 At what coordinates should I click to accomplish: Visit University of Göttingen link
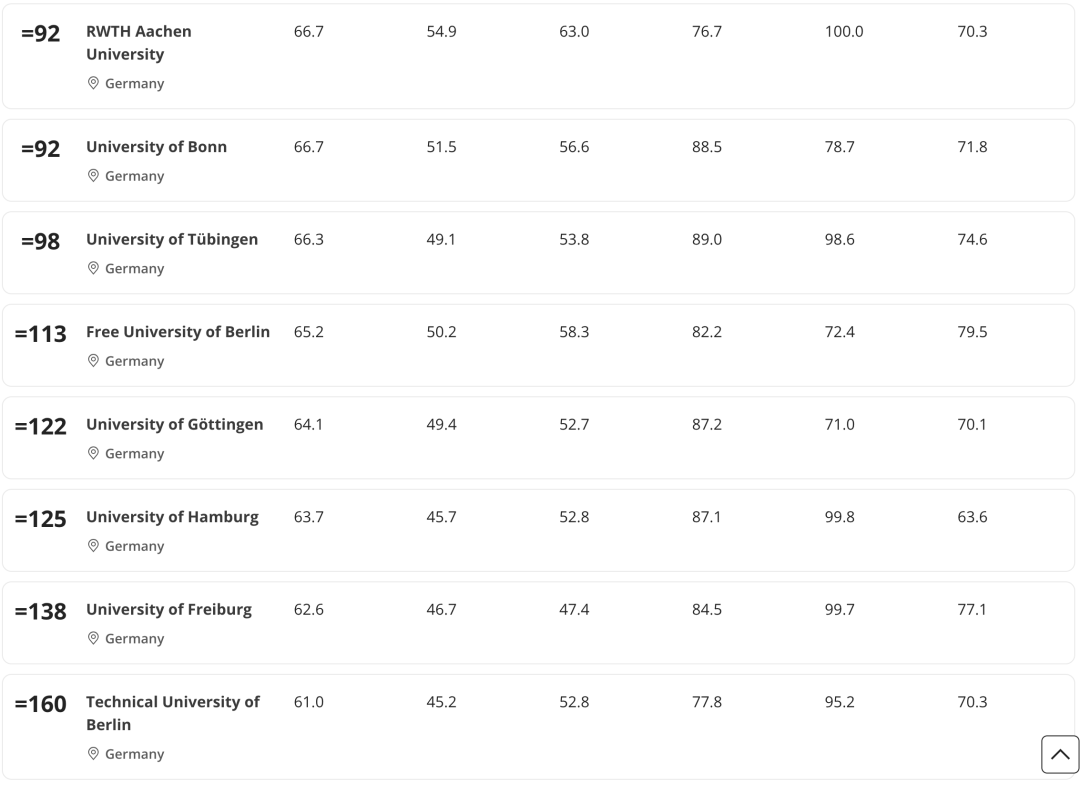click(x=175, y=425)
